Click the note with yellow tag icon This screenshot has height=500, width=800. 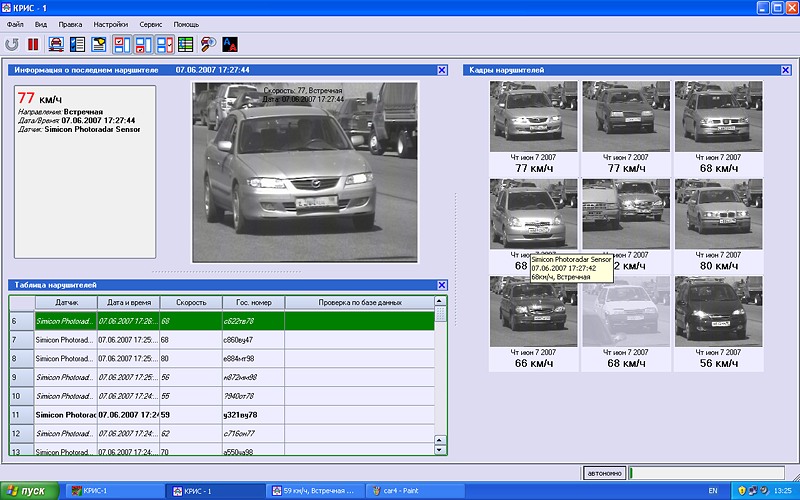(x=99, y=44)
